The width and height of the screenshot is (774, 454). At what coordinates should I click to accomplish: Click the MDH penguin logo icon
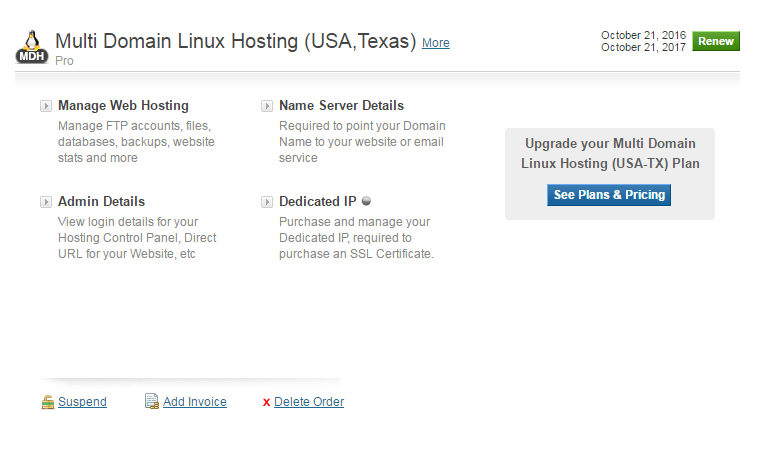pyautogui.click(x=32, y=47)
